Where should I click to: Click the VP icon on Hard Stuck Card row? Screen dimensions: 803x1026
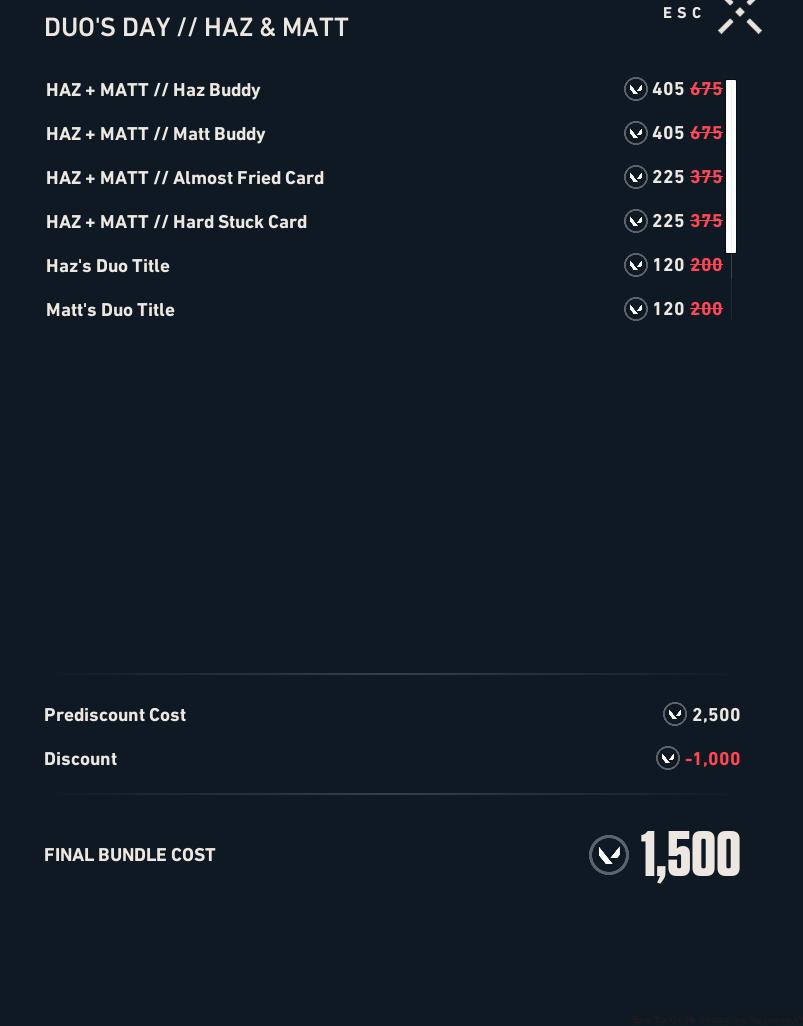(636, 221)
